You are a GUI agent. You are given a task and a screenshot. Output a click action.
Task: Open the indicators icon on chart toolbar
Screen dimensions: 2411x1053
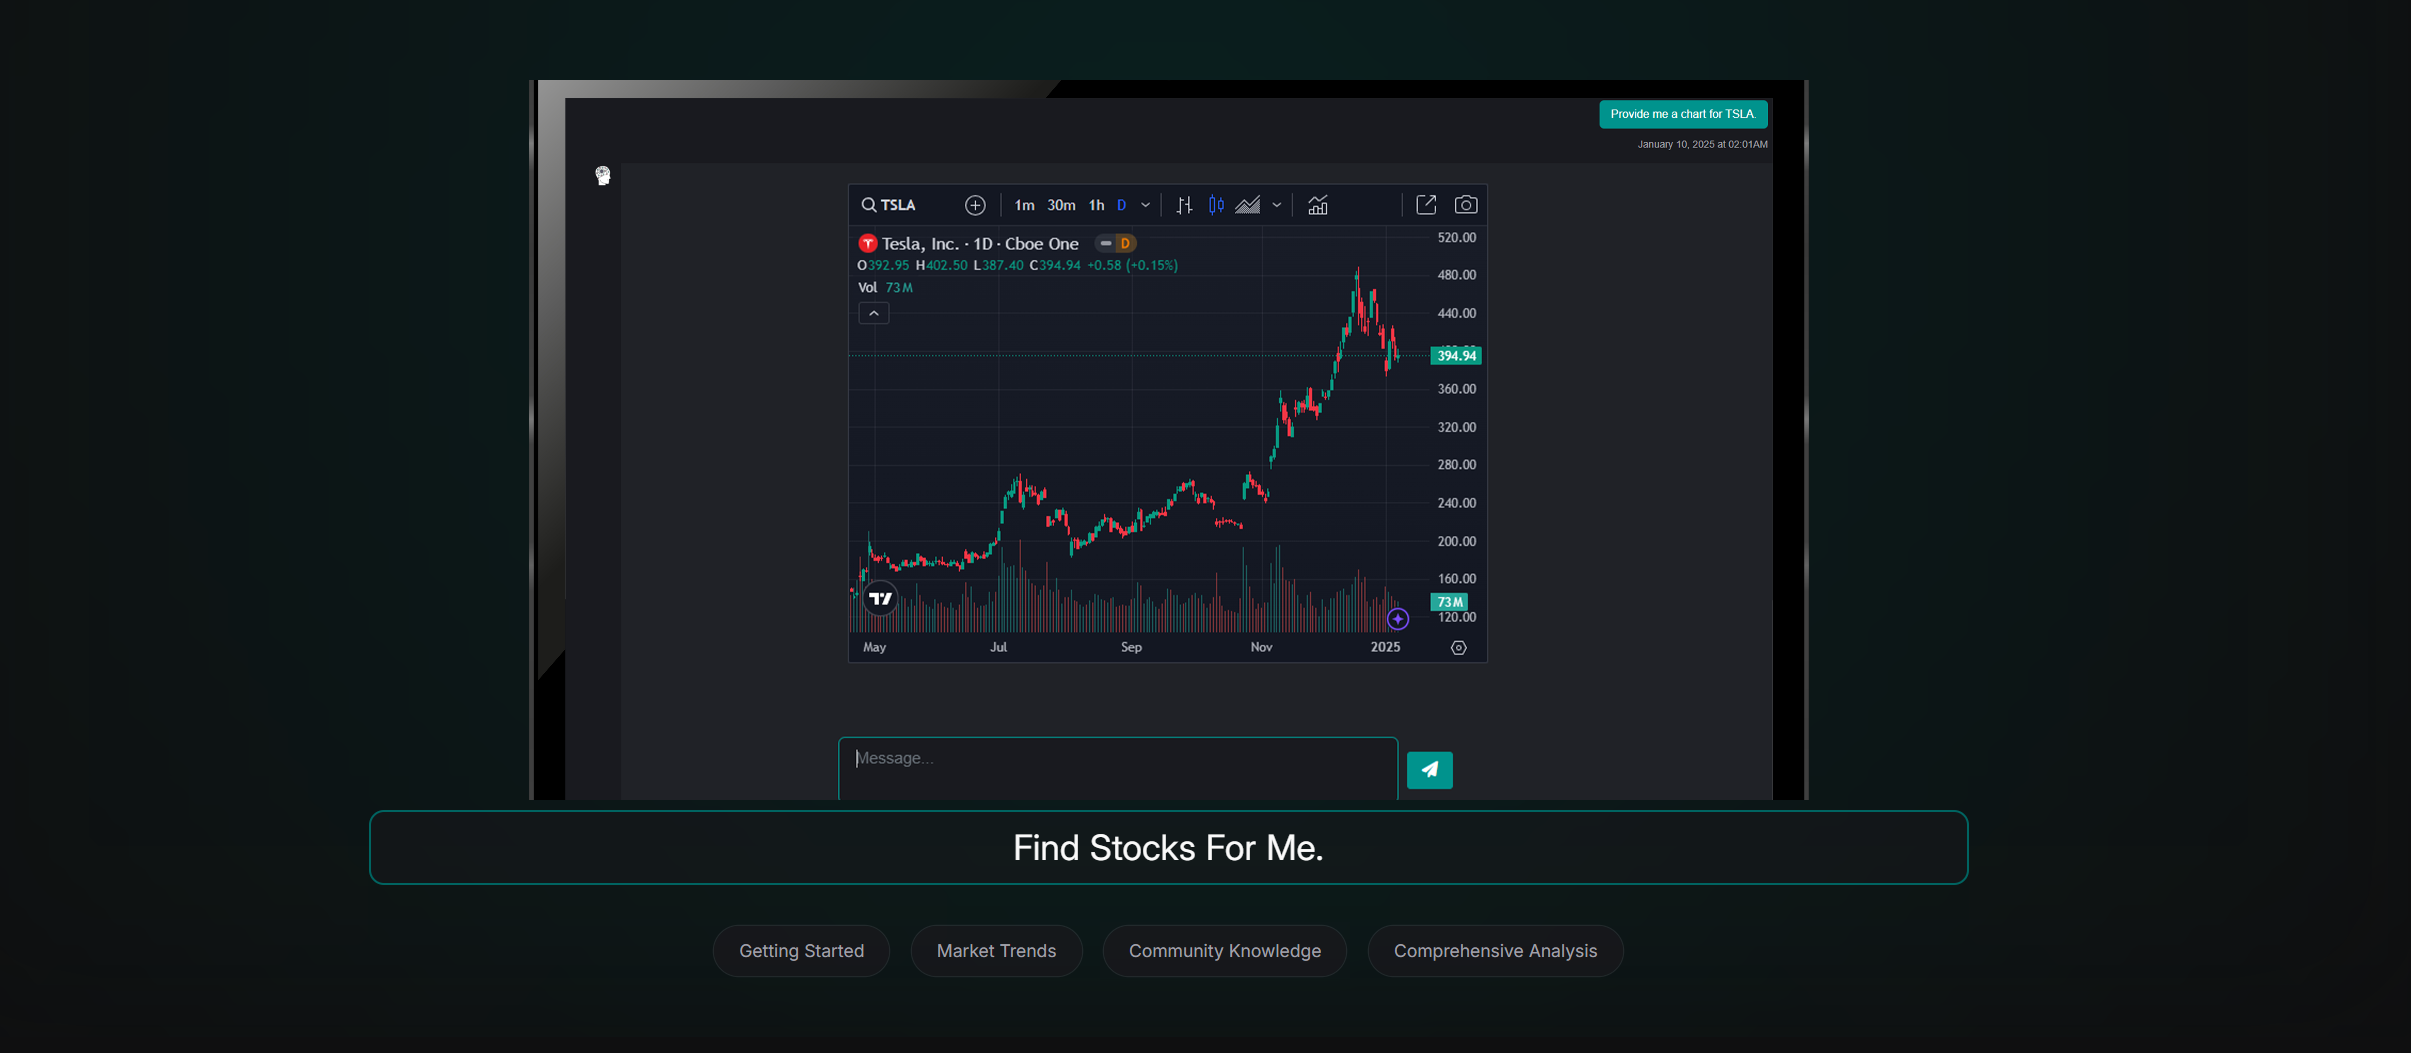tap(1316, 204)
